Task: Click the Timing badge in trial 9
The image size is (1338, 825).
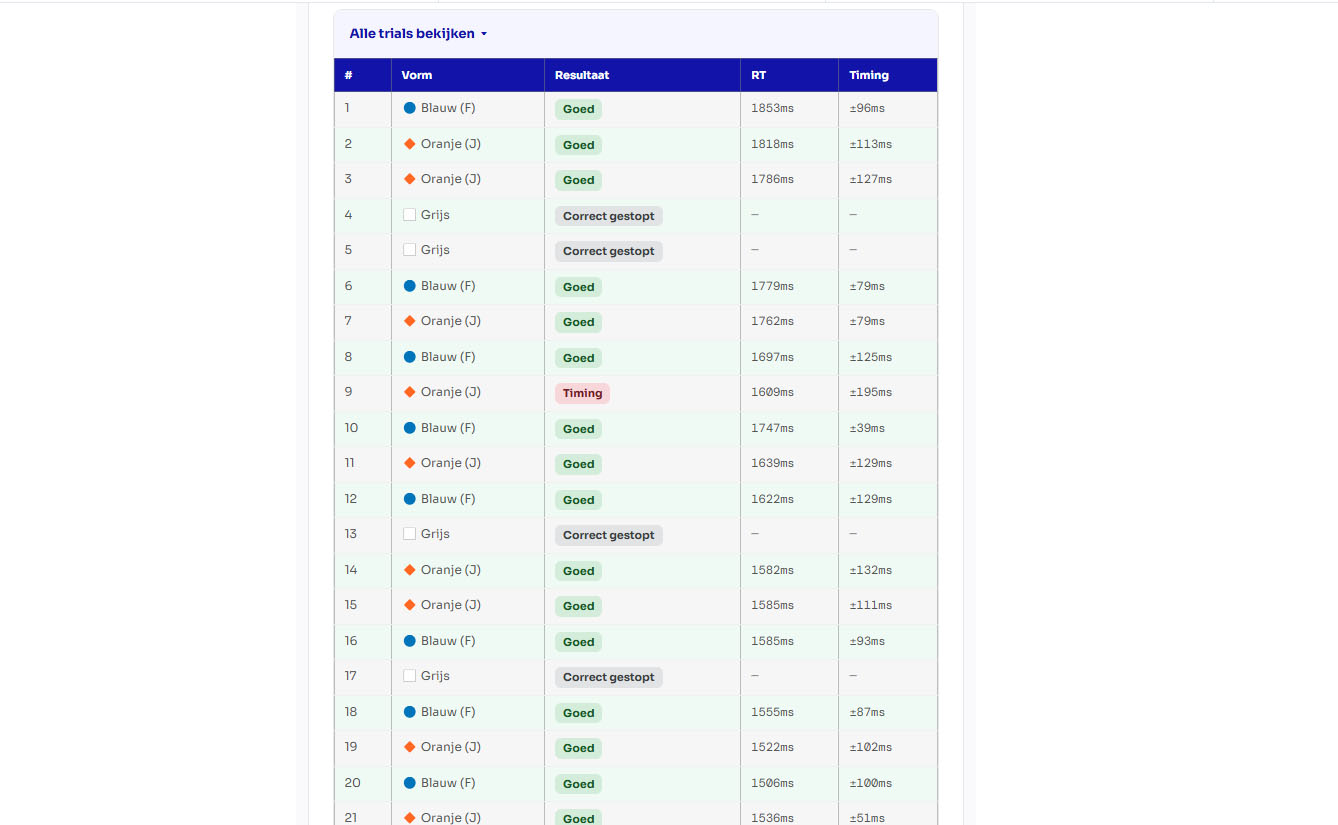Action: point(582,393)
